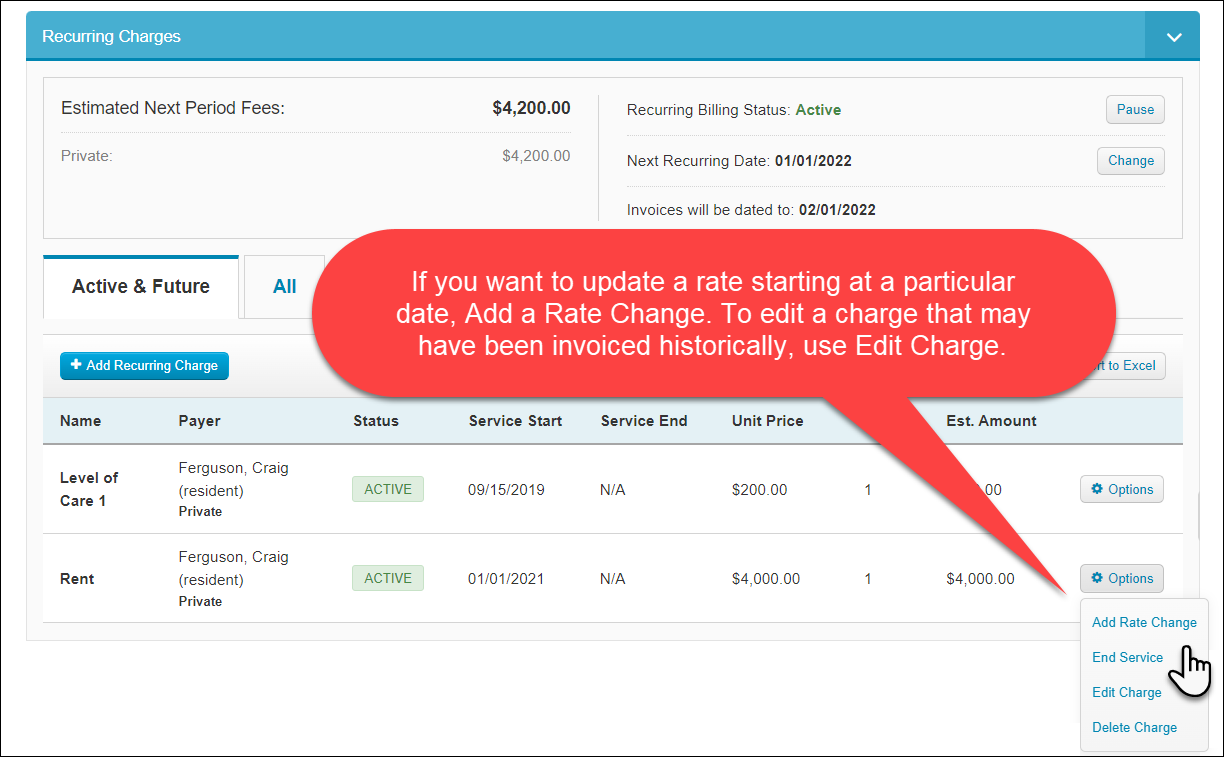Click Add Recurring Charge button

144,366
